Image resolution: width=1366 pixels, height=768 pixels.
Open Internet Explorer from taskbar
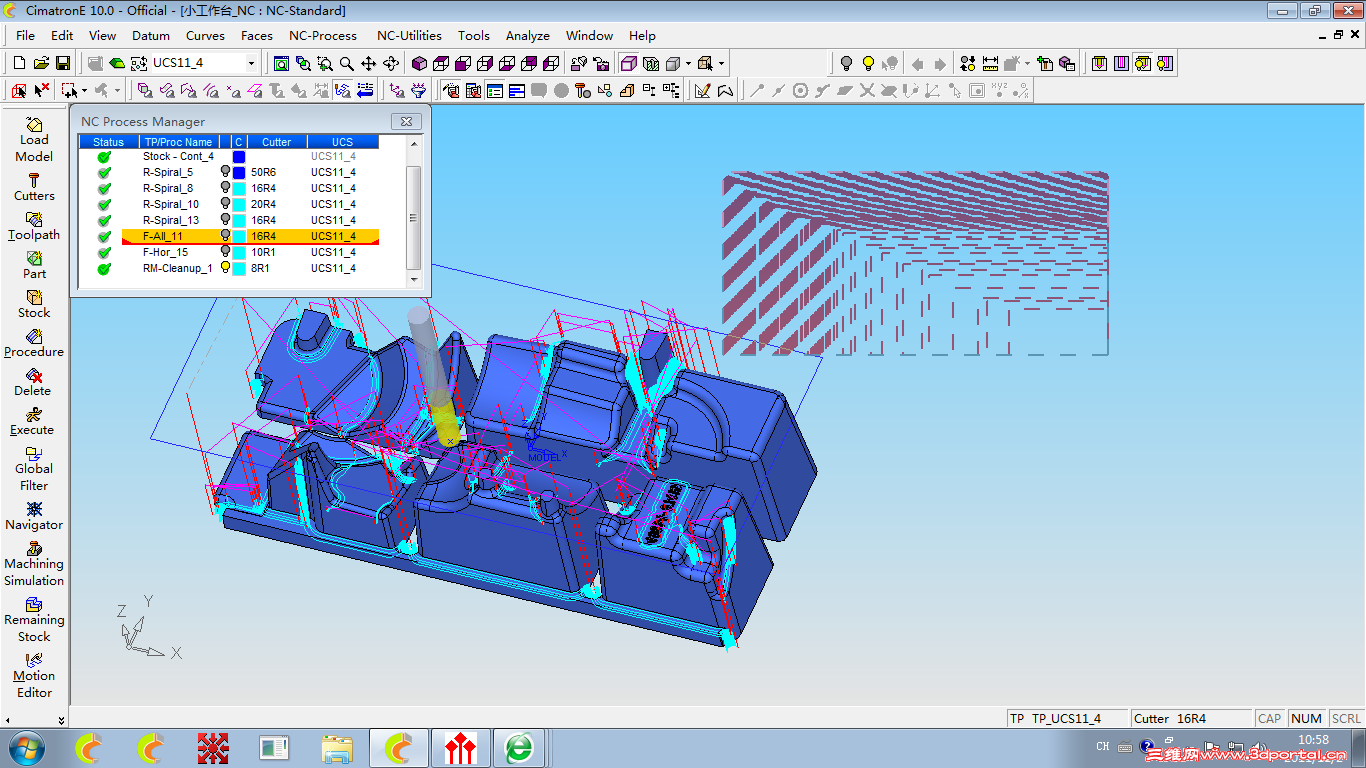click(x=519, y=748)
